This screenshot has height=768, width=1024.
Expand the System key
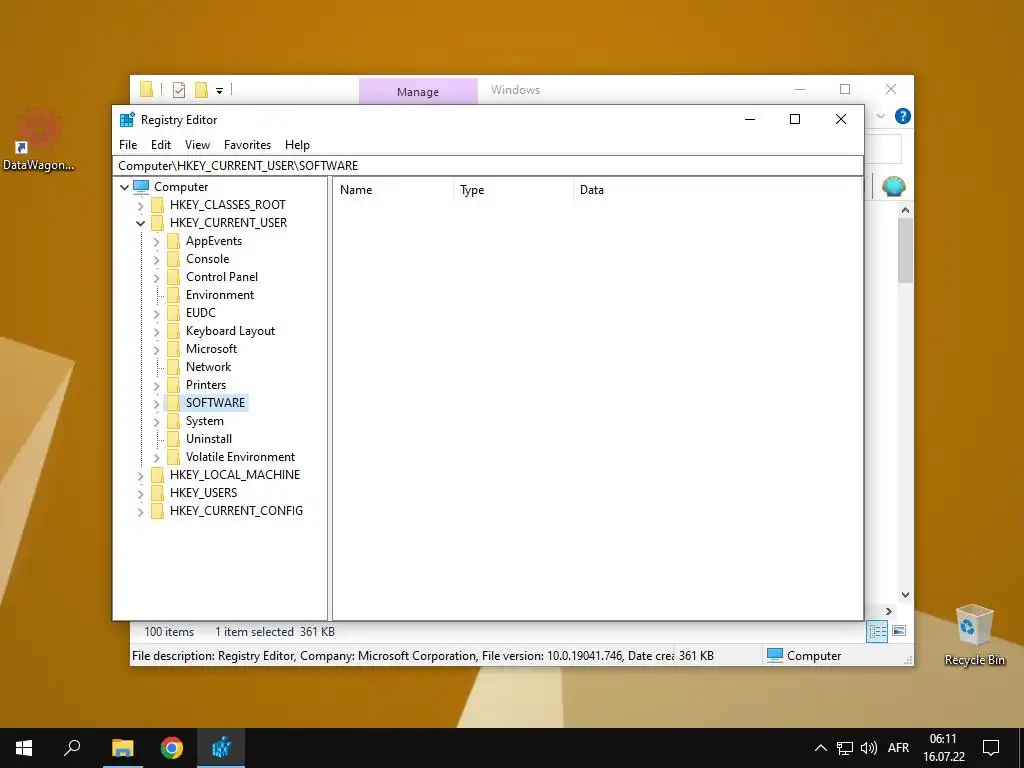[157, 422]
